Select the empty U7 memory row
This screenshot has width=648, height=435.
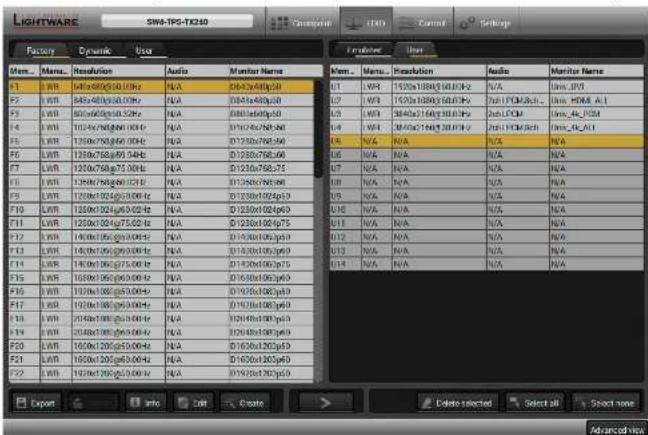(486, 168)
